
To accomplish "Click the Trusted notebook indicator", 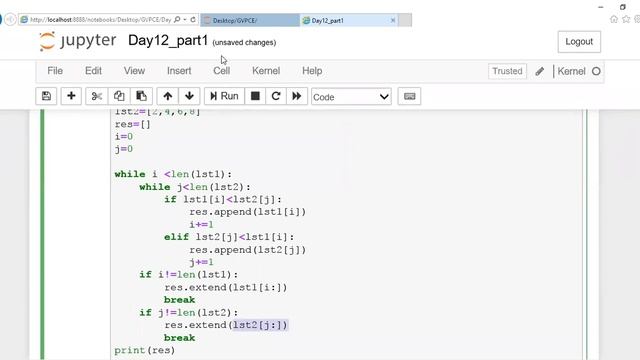I will click(x=507, y=71).
